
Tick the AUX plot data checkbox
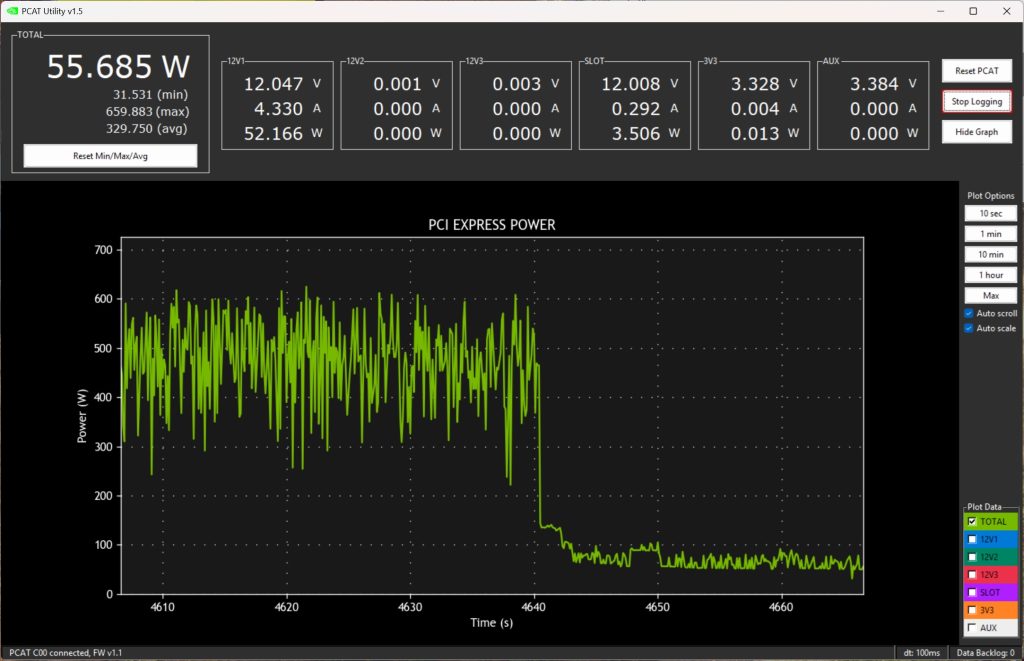(973, 628)
